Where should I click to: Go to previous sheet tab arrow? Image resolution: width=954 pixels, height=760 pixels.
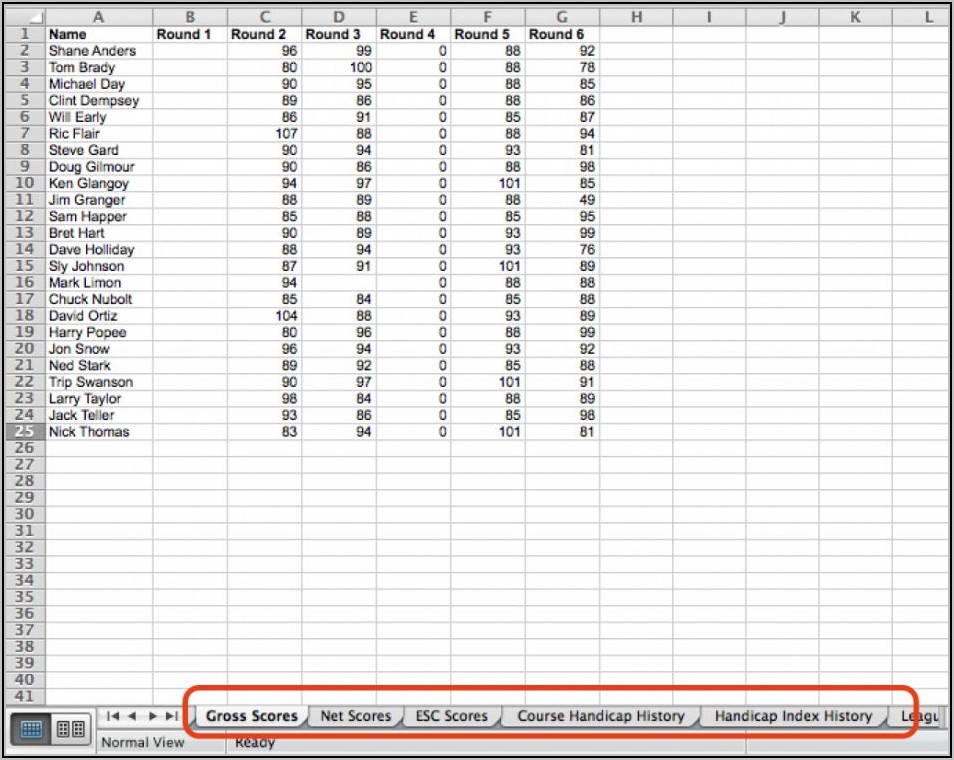tap(132, 716)
